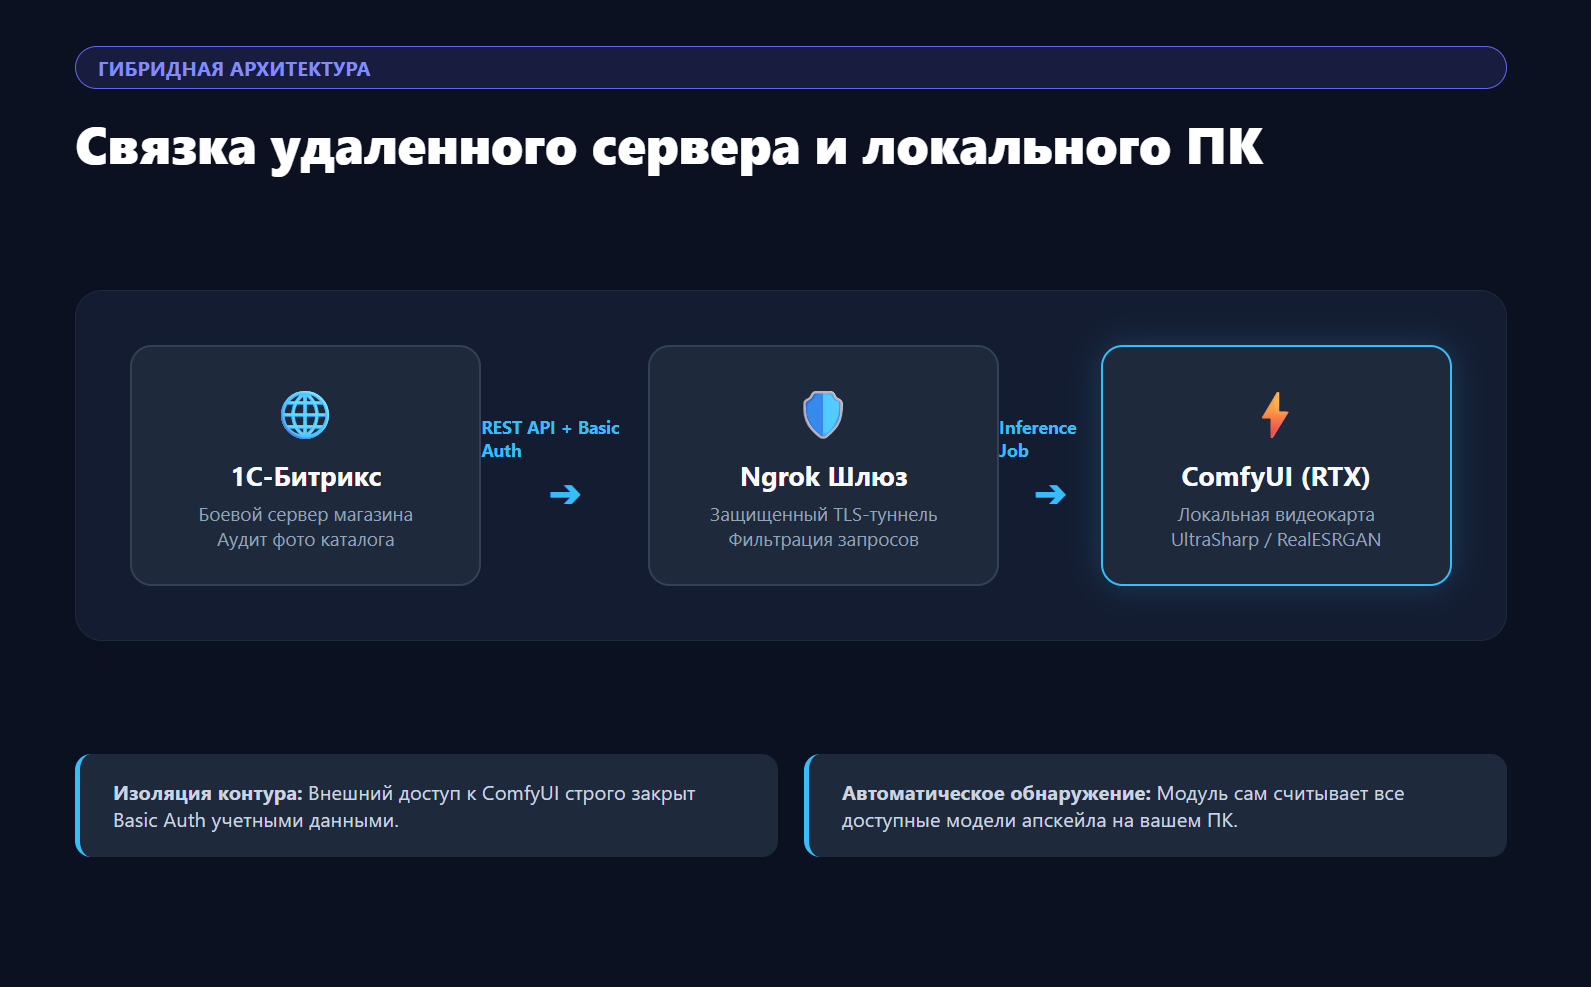Click the Автоматическое обнаружение note
This screenshot has height=987, width=1591.
coord(1156,806)
